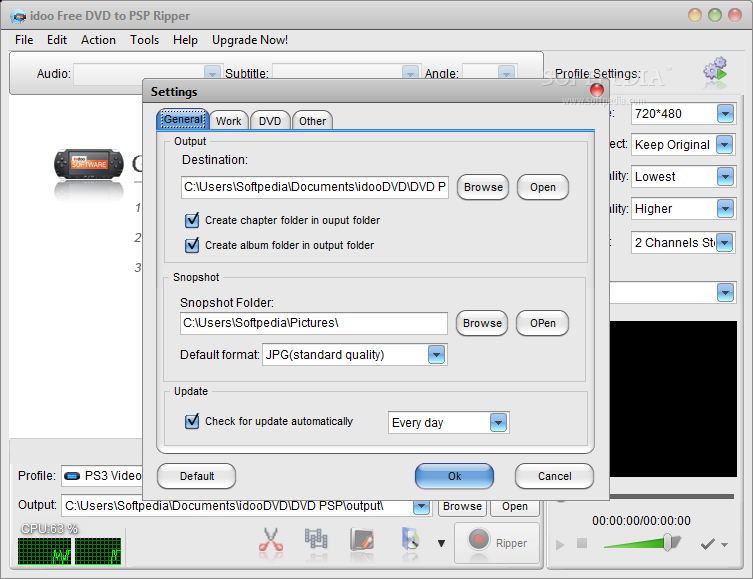
Task: Click the CPU usage graph monitor
Action: 70,551
